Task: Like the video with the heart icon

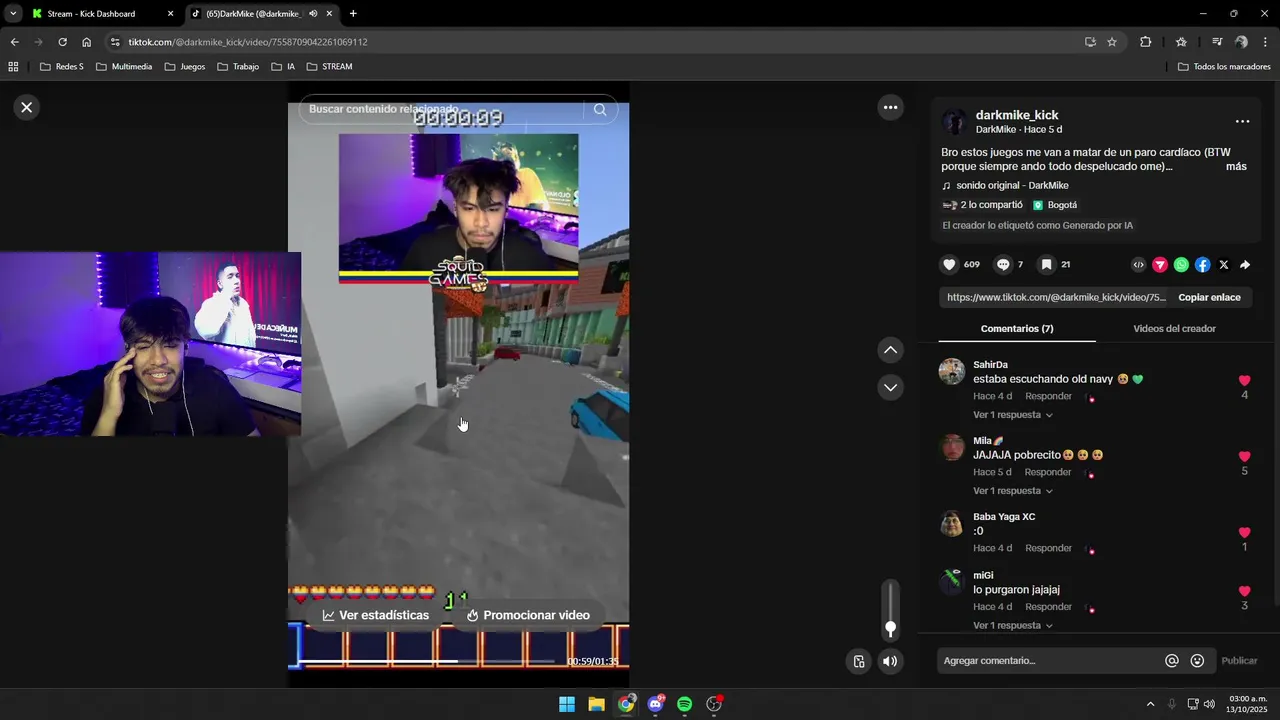Action: click(949, 265)
